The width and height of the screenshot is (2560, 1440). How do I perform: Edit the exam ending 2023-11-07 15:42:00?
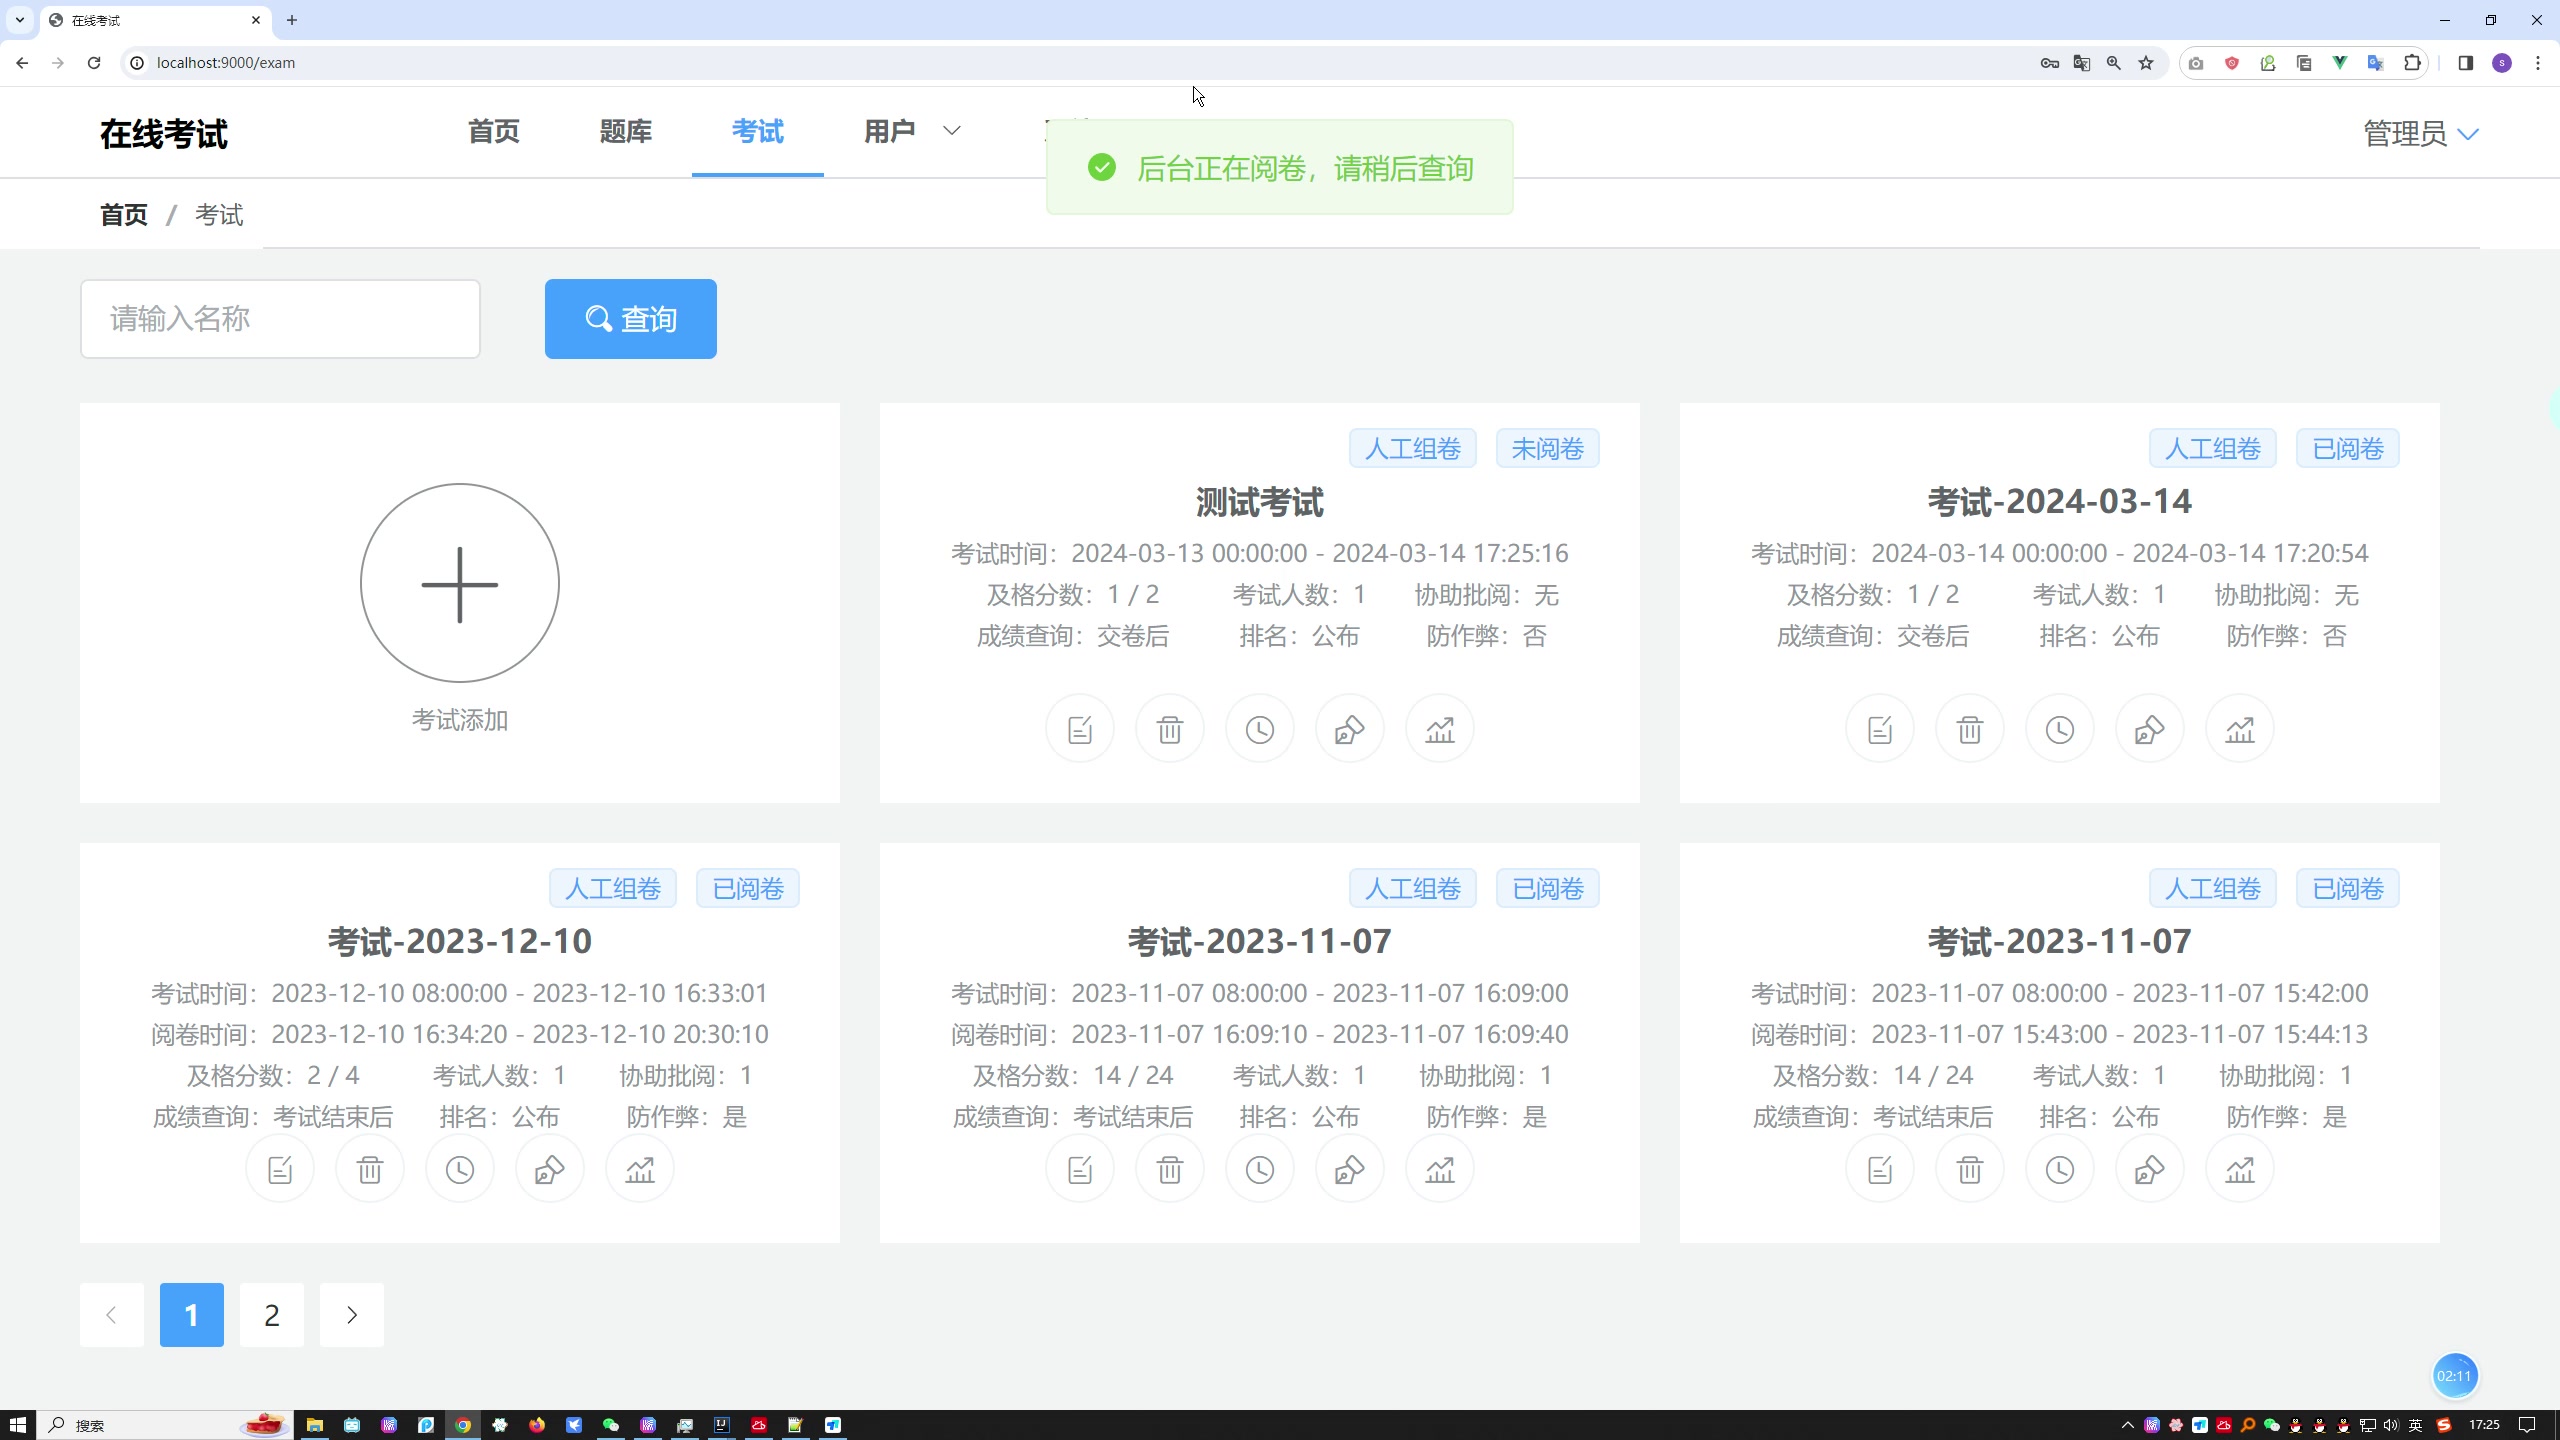pos(1880,1169)
